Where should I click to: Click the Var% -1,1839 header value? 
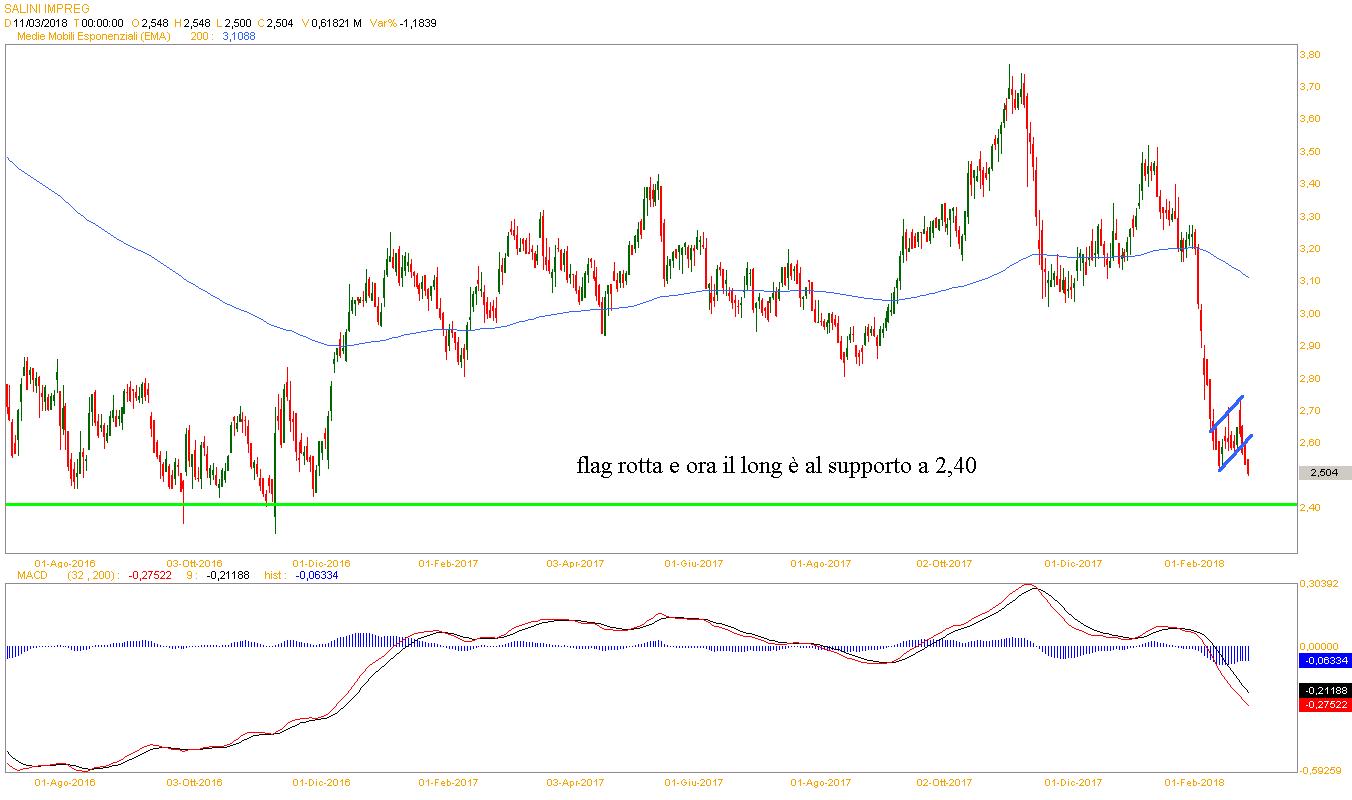[x=403, y=23]
